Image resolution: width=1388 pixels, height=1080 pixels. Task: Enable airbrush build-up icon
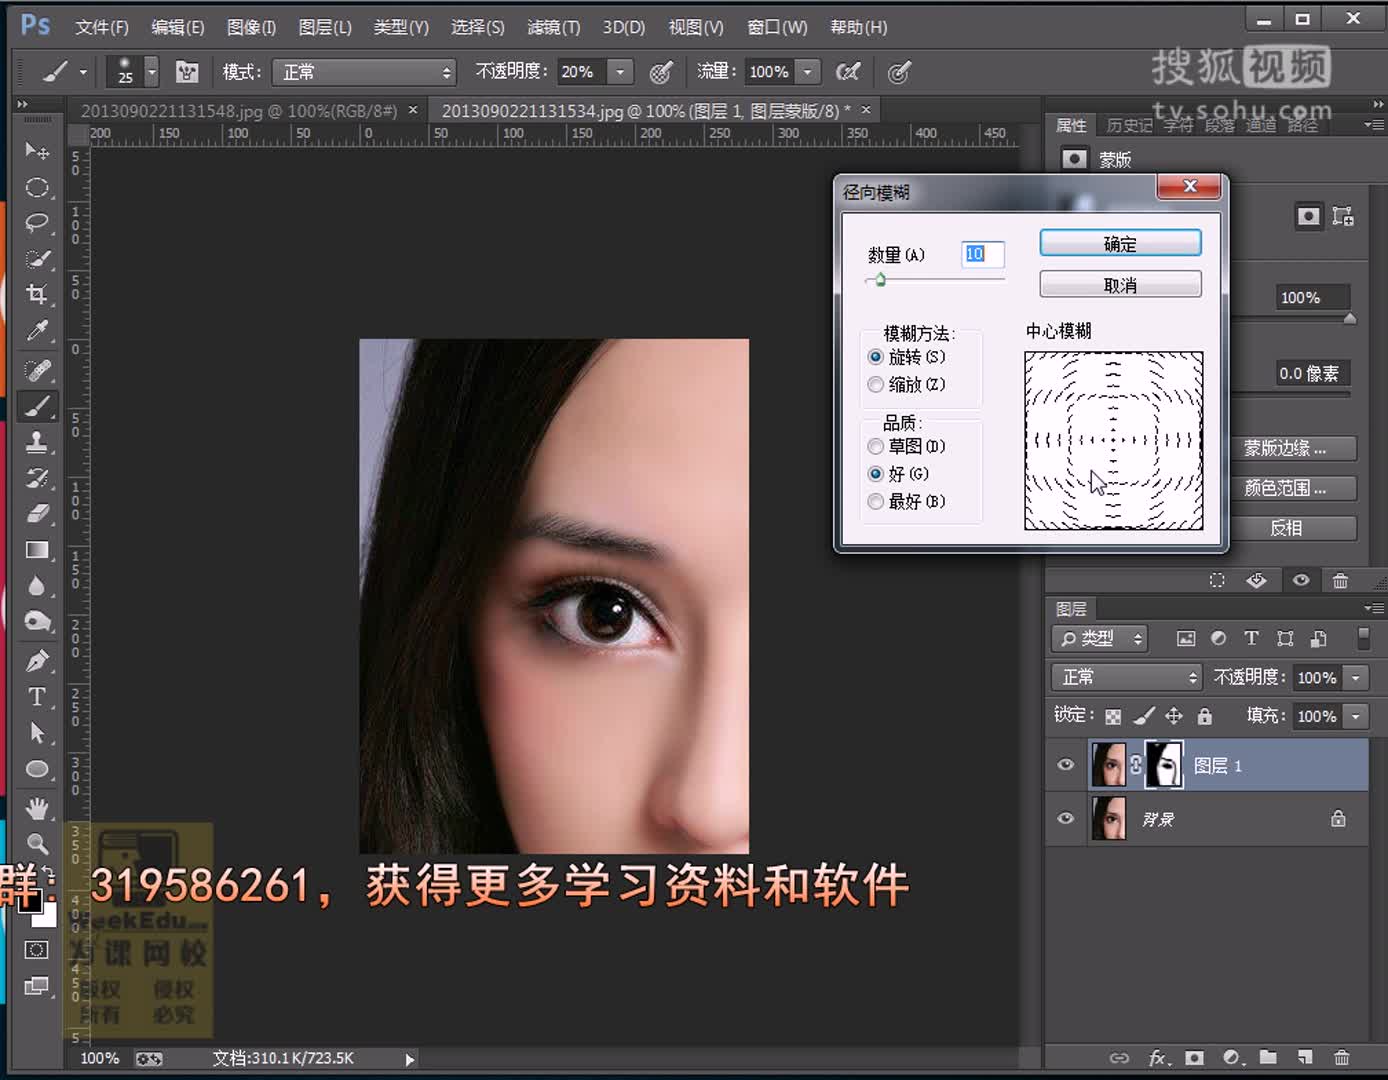tap(848, 71)
